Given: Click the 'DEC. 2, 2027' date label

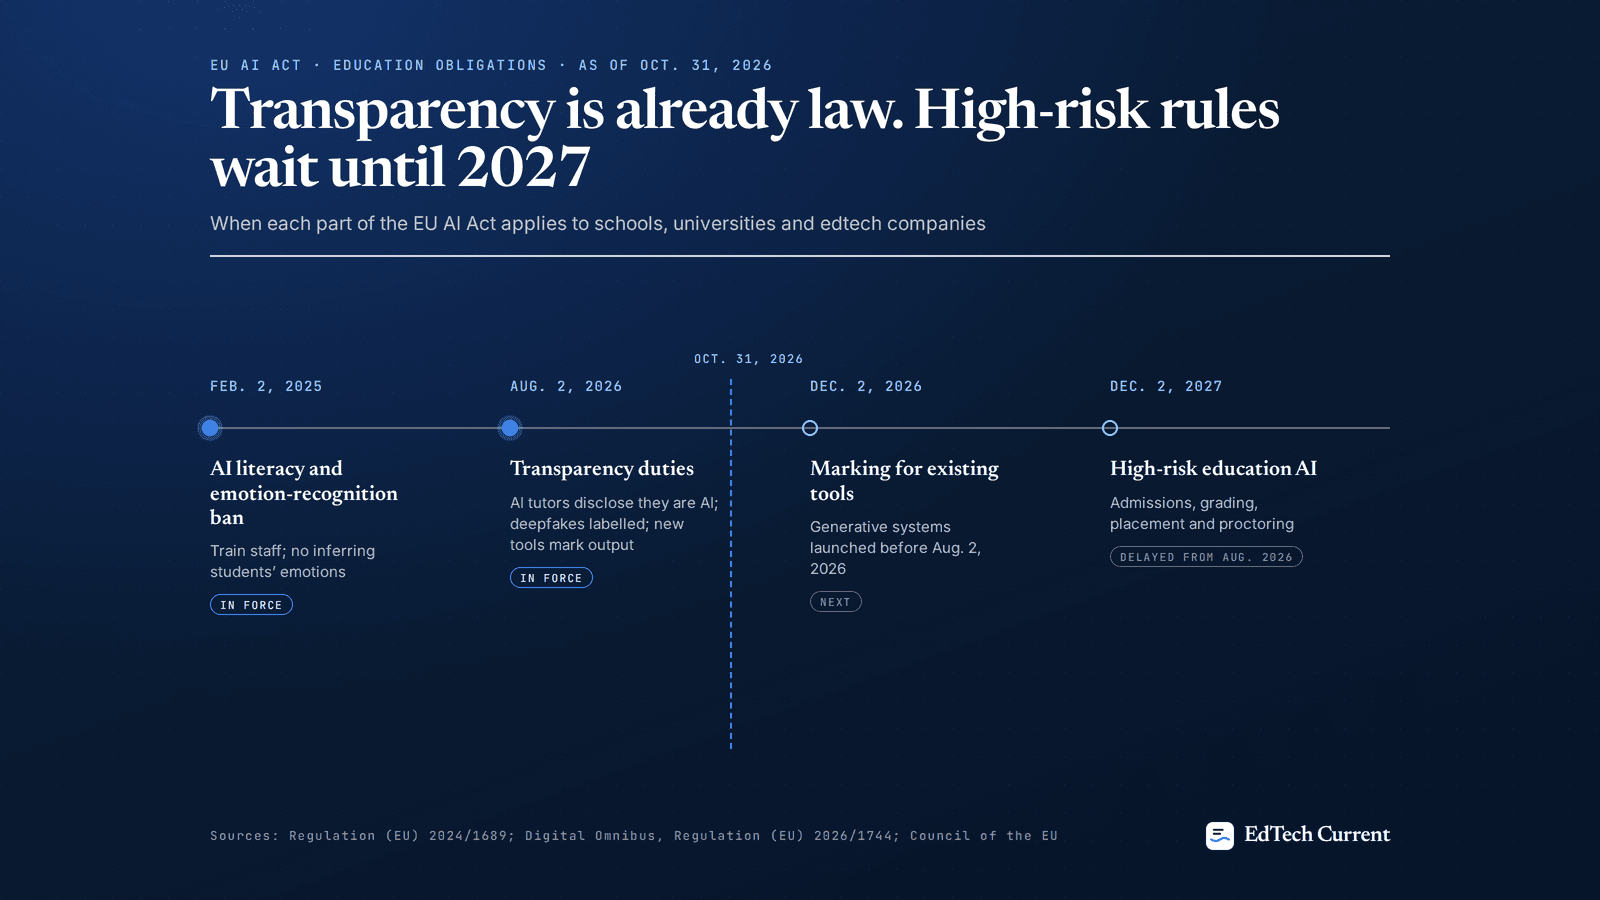Looking at the screenshot, I should (1166, 386).
